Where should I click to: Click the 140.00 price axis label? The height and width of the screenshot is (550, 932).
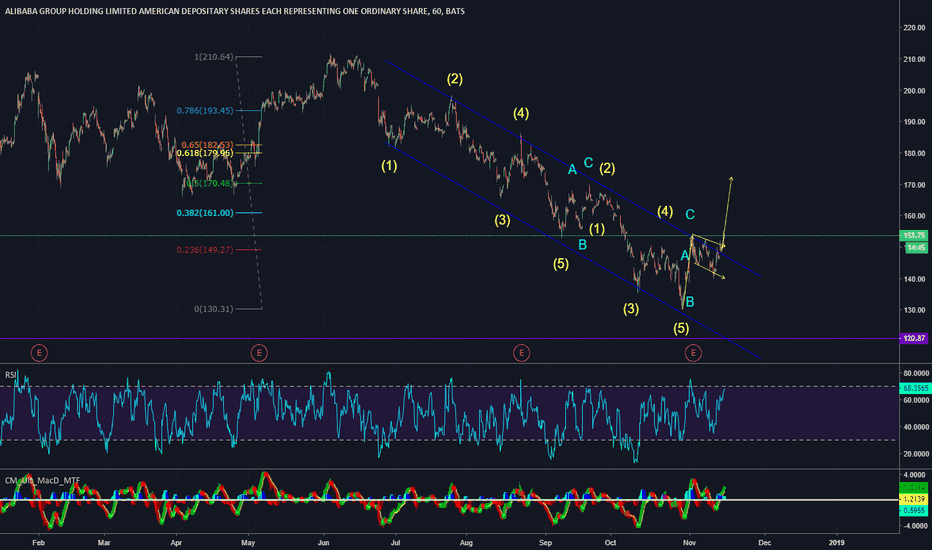(x=914, y=279)
